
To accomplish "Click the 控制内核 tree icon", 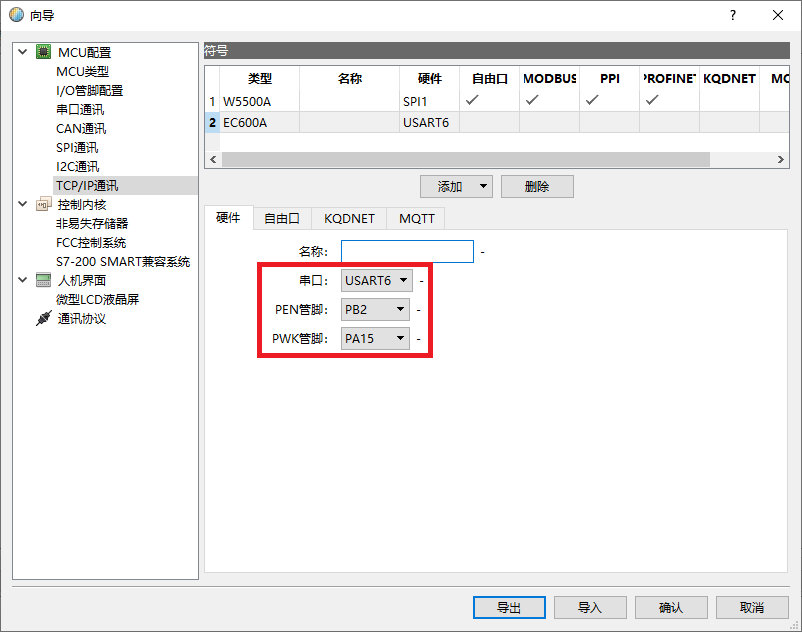I will click(43, 204).
